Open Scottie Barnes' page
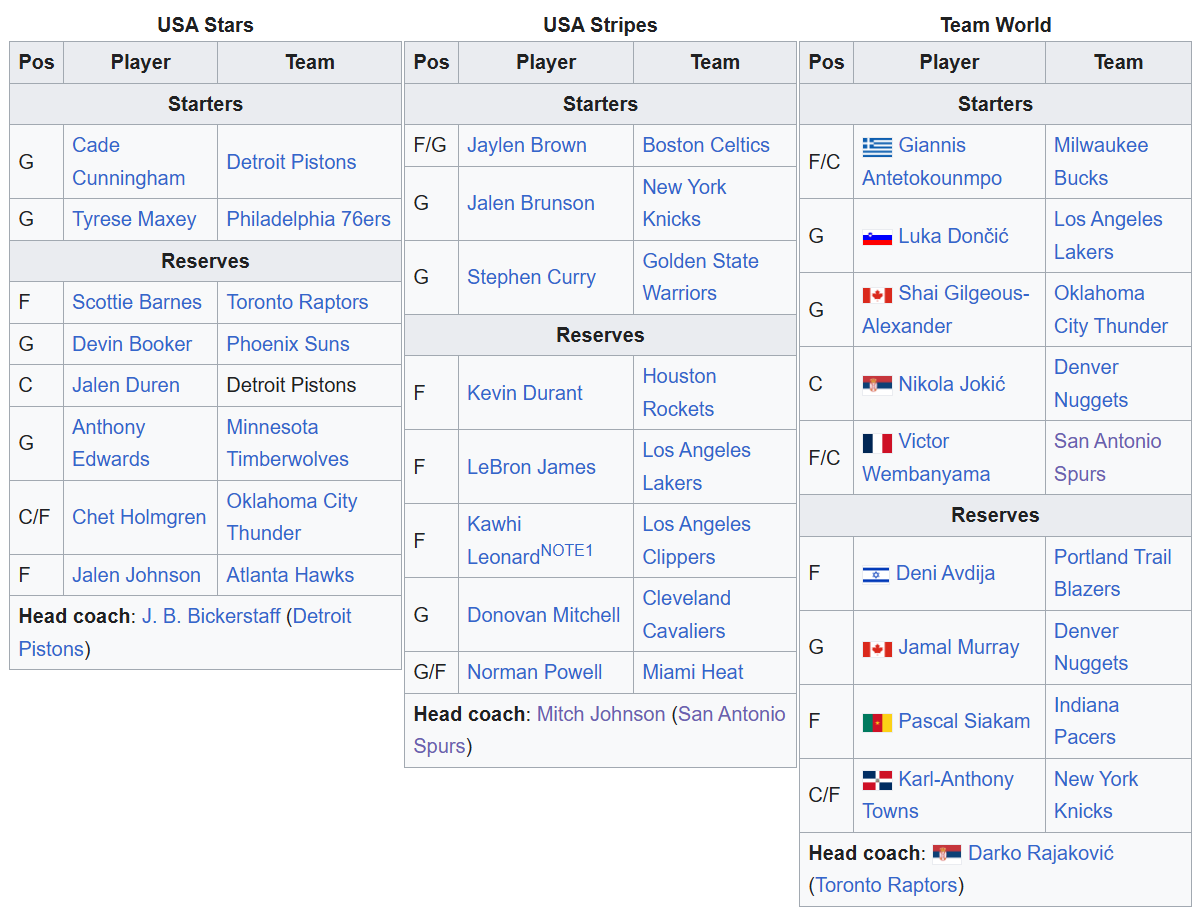Screen dimensions: 1204x916 pyautogui.click(x=137, y=302)
